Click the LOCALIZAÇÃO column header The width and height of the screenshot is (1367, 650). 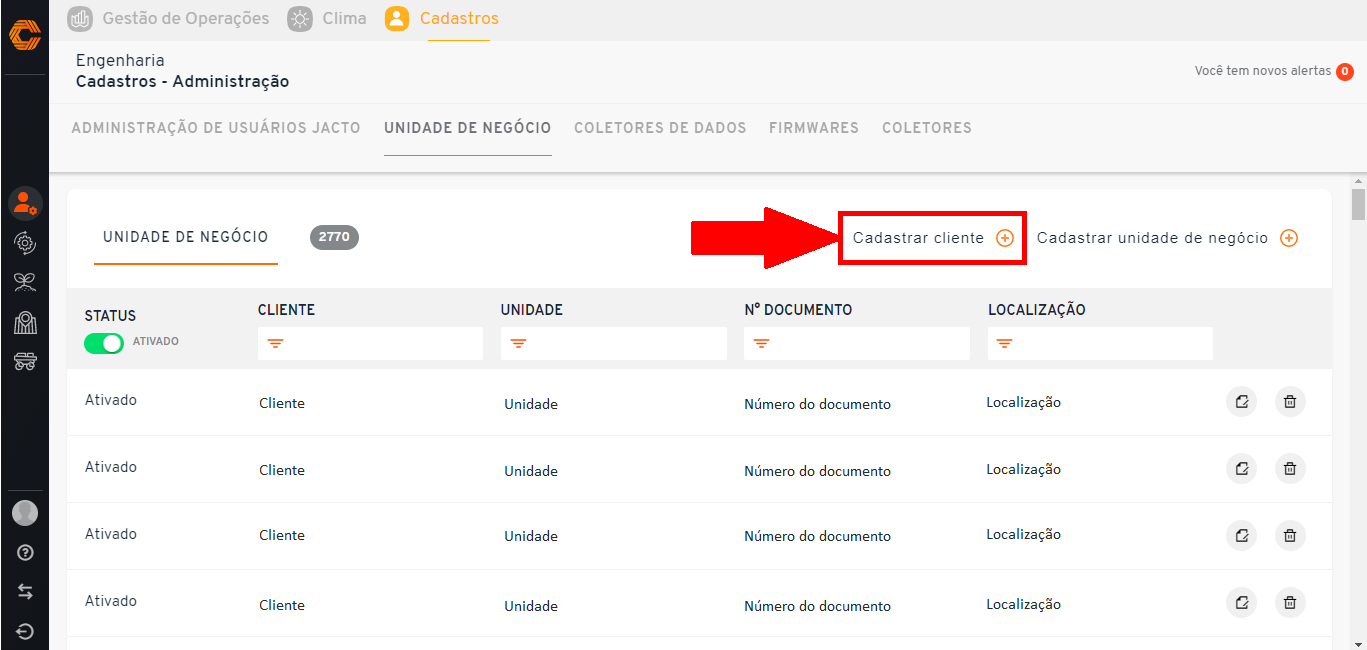1037,310
